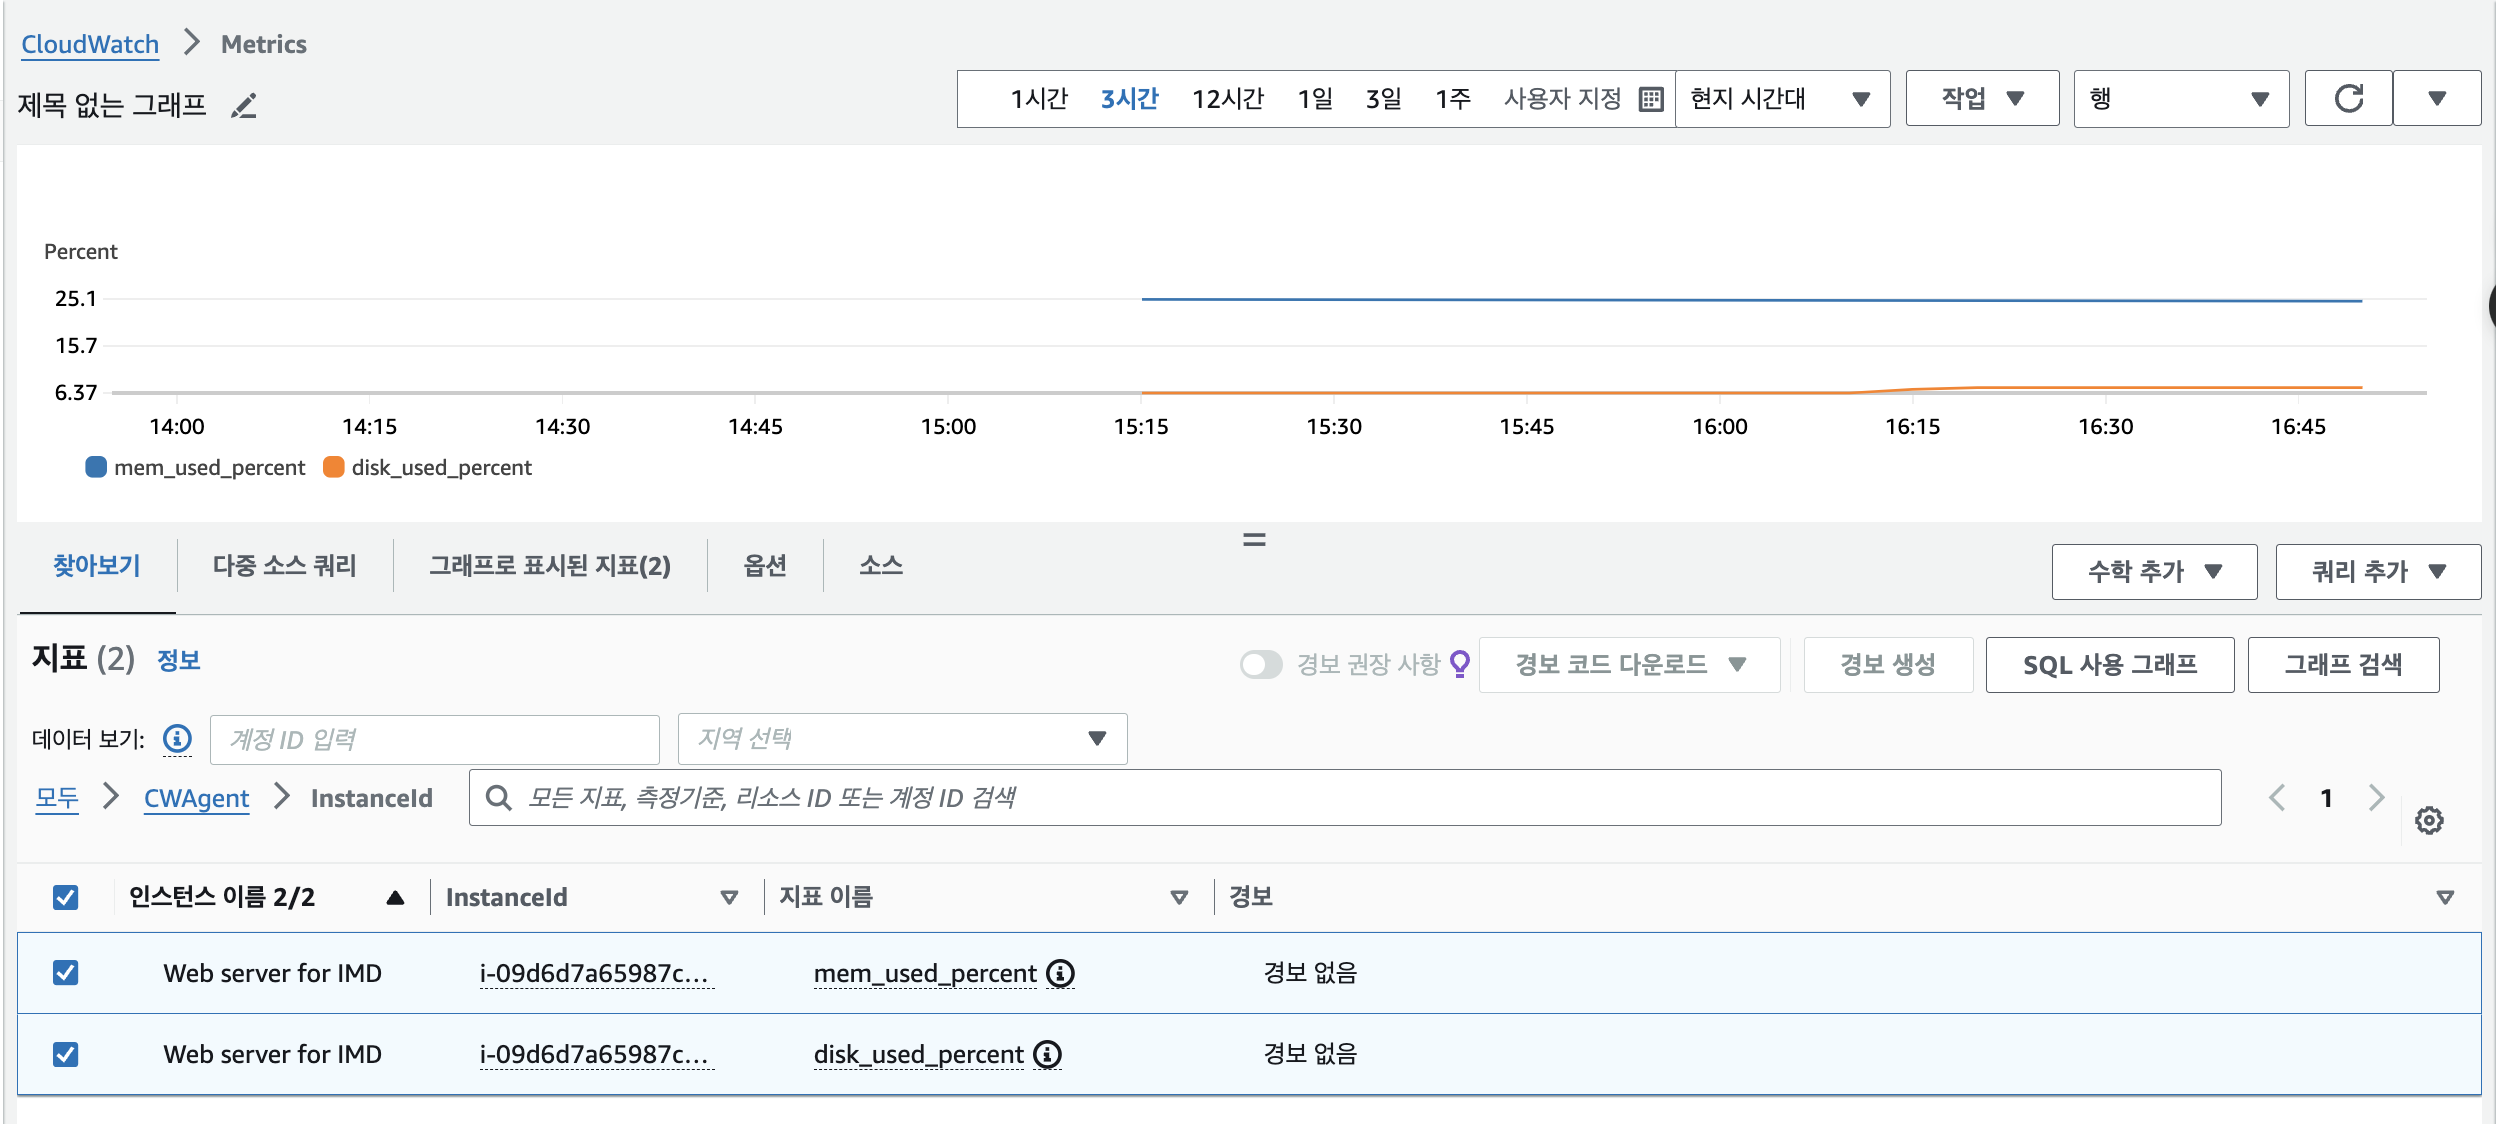The width and height of the screenshot is (2496, 1124).
Task: Select the 12시간 time range
Action: pyautogui.click(x=1227, y=99)
